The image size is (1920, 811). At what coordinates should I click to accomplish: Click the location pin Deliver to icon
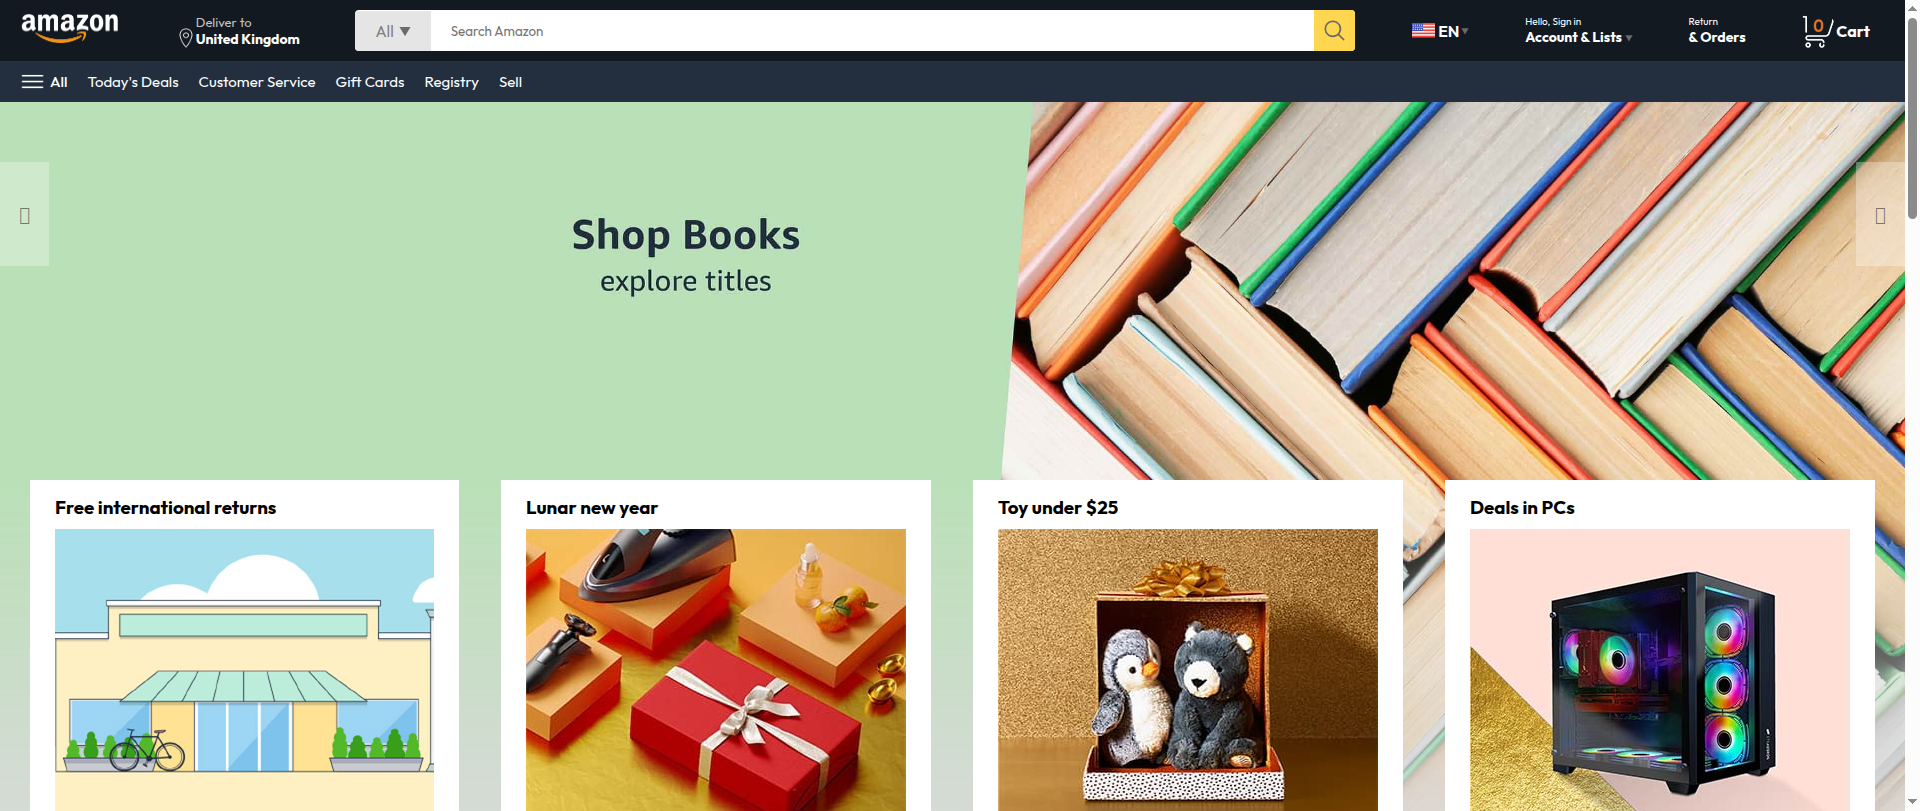point(185,38)
